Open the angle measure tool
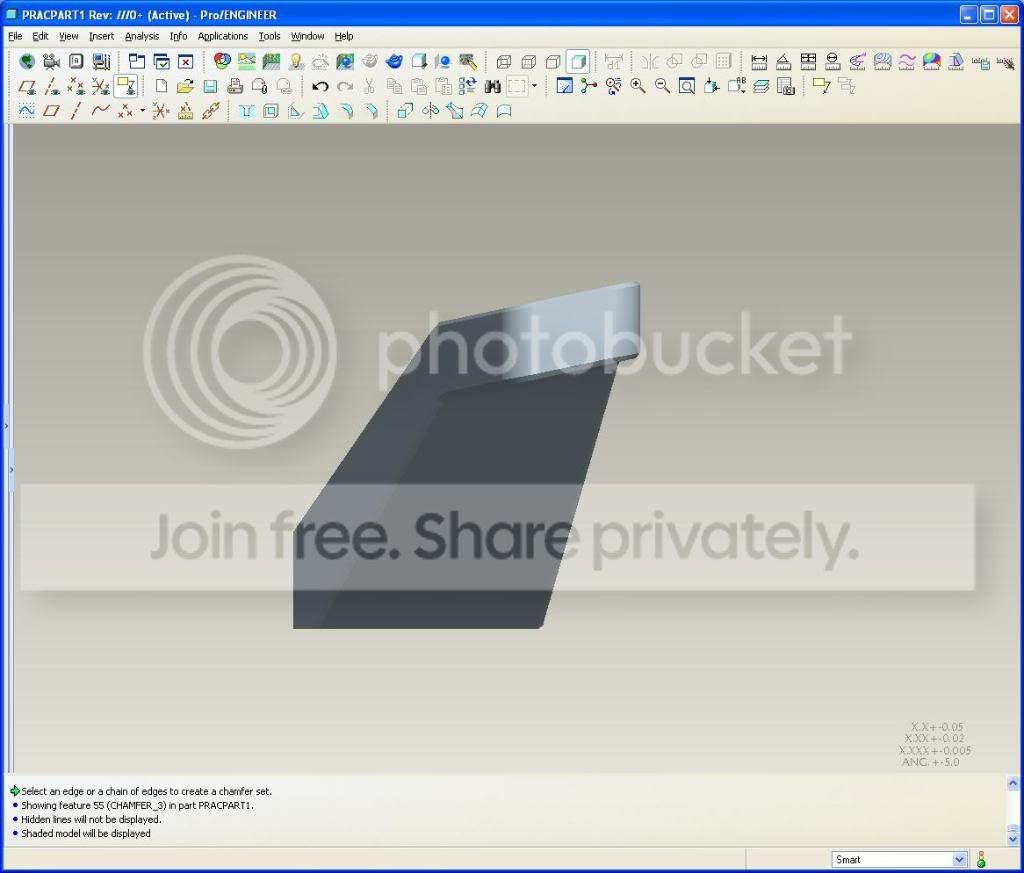The image size is (1024, 873). [784, 62]
